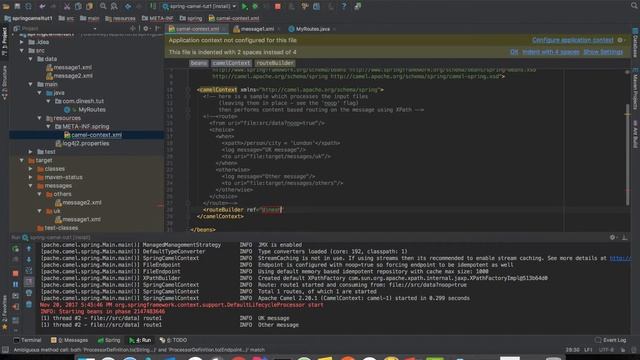
Task: Click the Print icon in Run panel
Action: (29, 293)
